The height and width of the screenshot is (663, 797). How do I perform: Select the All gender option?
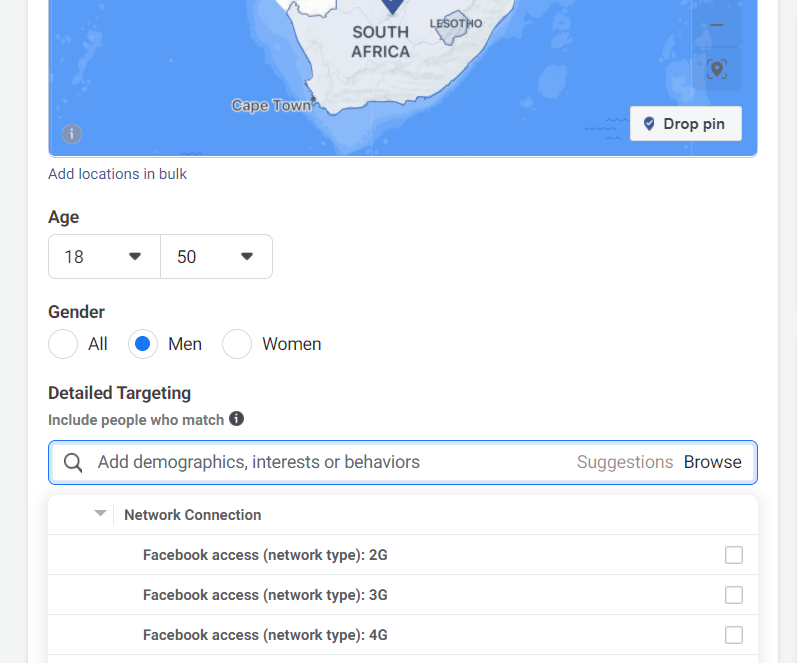click(63, 344)
